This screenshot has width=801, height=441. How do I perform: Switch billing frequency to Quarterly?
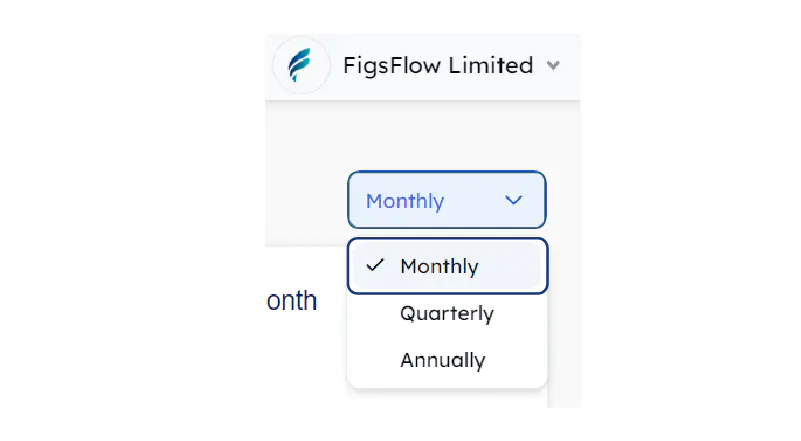point(446,313)
